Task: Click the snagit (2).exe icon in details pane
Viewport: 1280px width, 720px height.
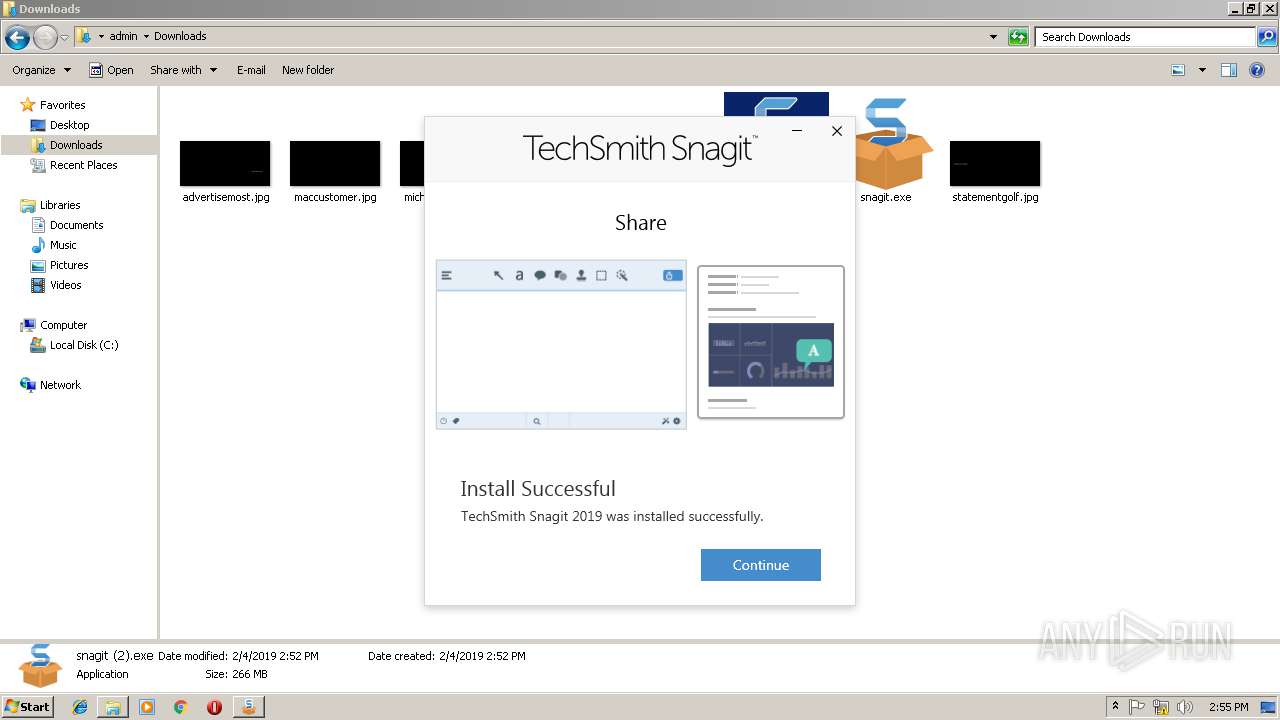Action: click(41, 666)
